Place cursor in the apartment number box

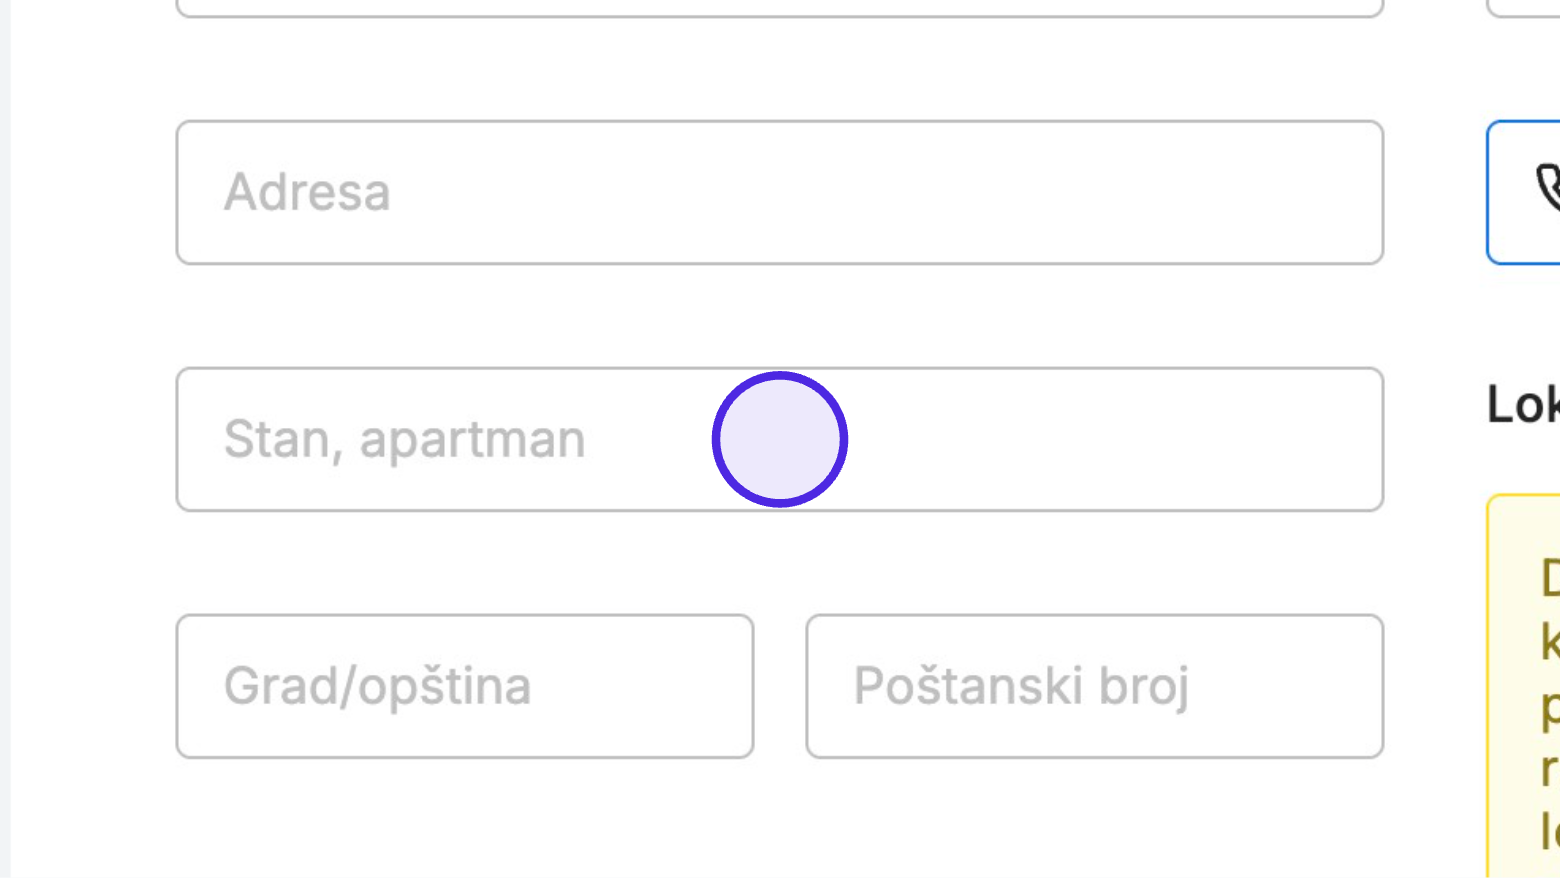point(780,439)
